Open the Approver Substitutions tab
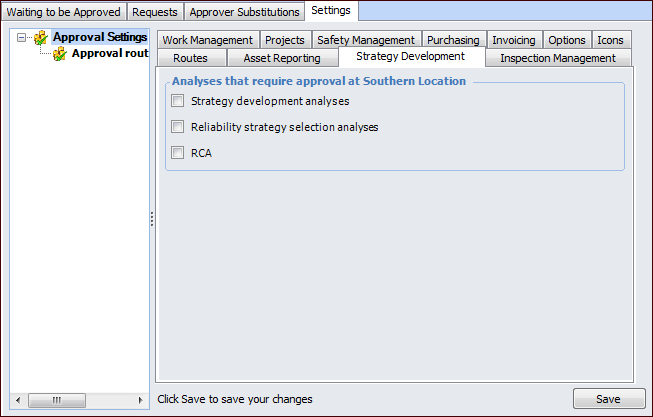Screen dimensions: 653x417 click(x=244, y=12)
